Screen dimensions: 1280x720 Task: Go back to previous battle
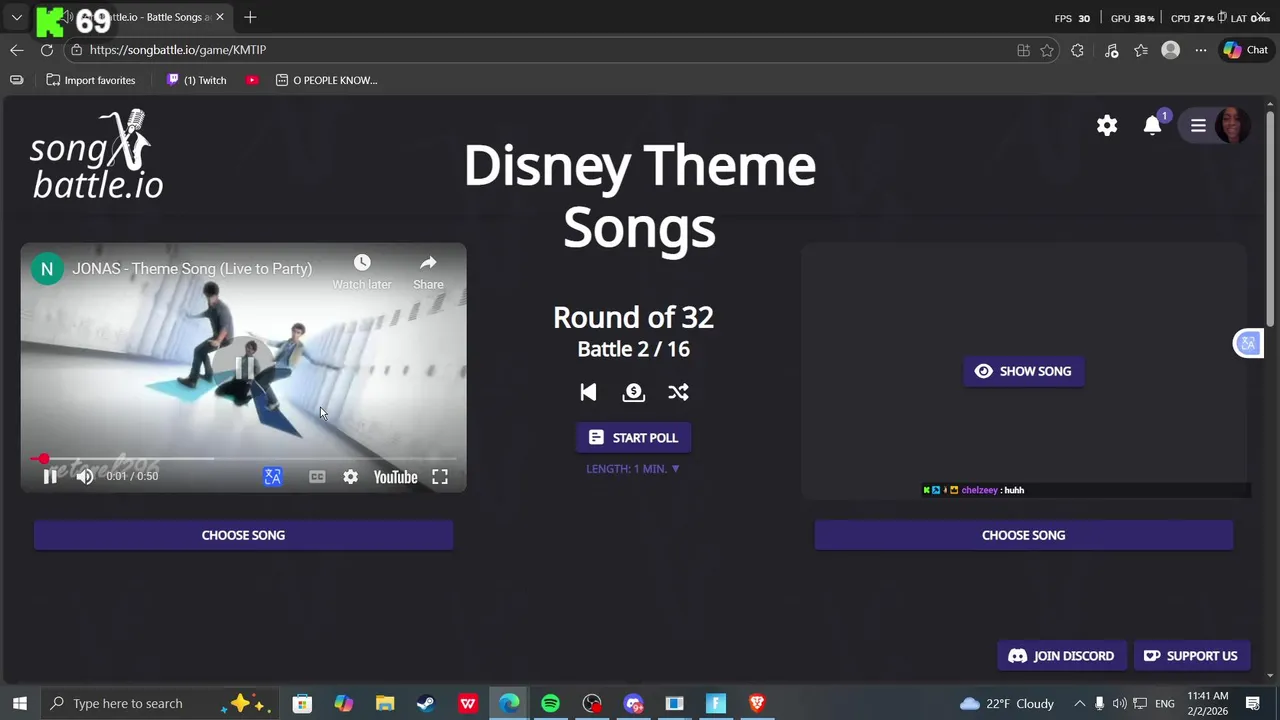(588, 393)
